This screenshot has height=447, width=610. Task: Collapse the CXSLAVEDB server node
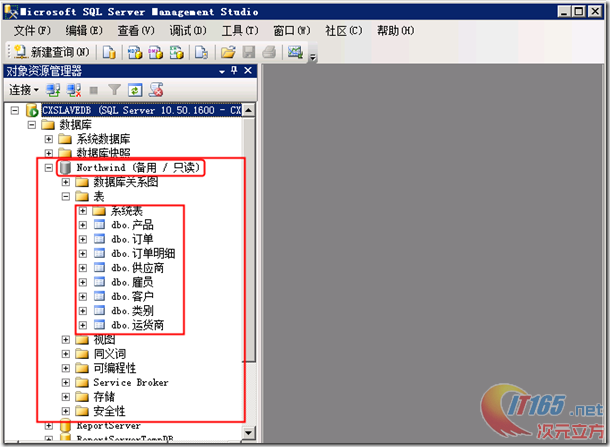click(15, 110)
